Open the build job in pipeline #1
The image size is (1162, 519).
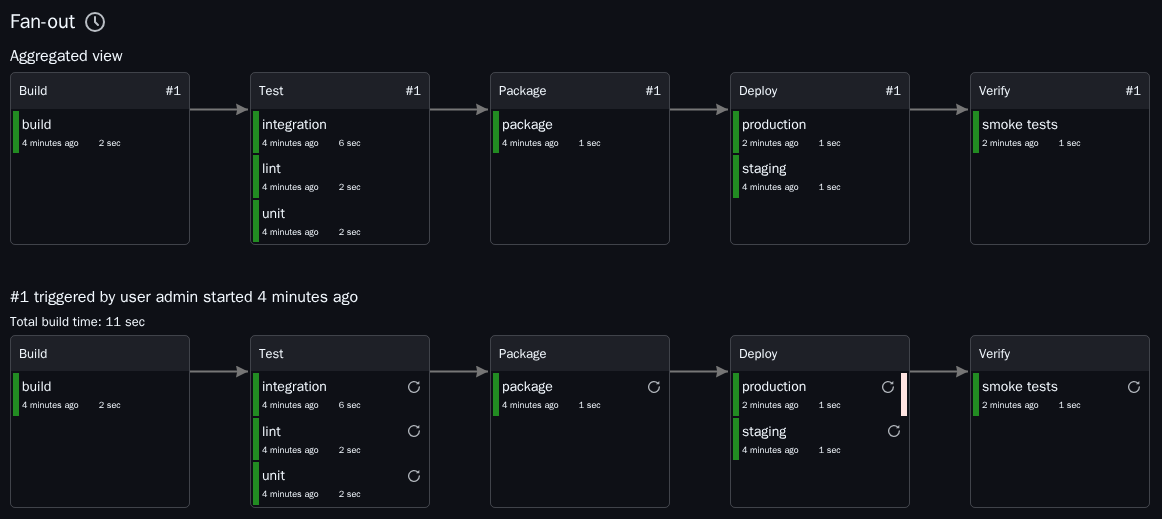36,386
